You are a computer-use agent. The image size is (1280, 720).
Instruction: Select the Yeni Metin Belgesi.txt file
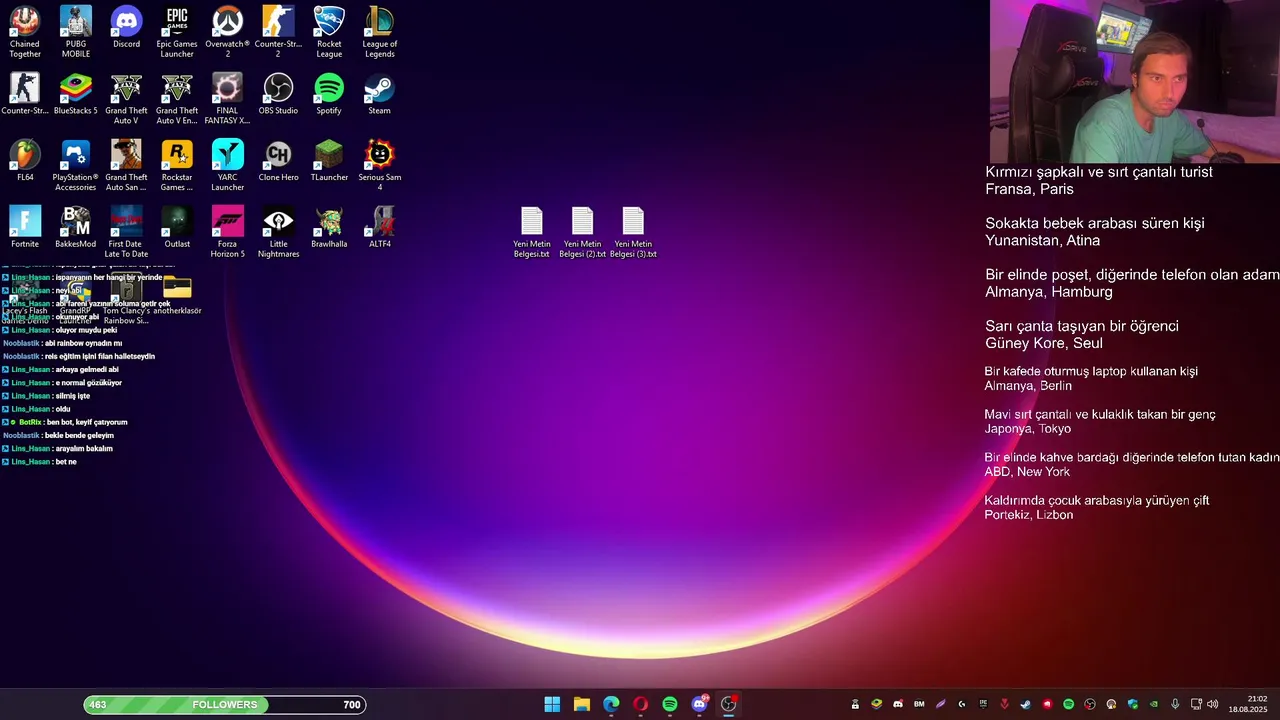[x=532, y=232]
